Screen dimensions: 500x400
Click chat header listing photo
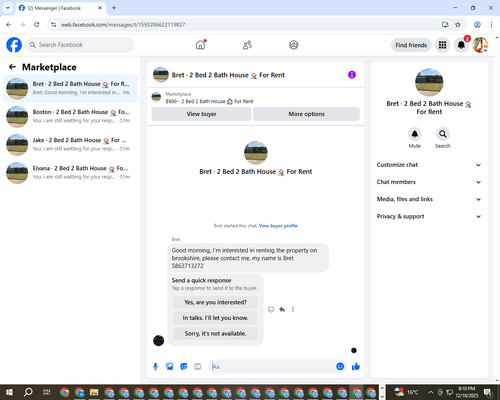coord(161,75)
